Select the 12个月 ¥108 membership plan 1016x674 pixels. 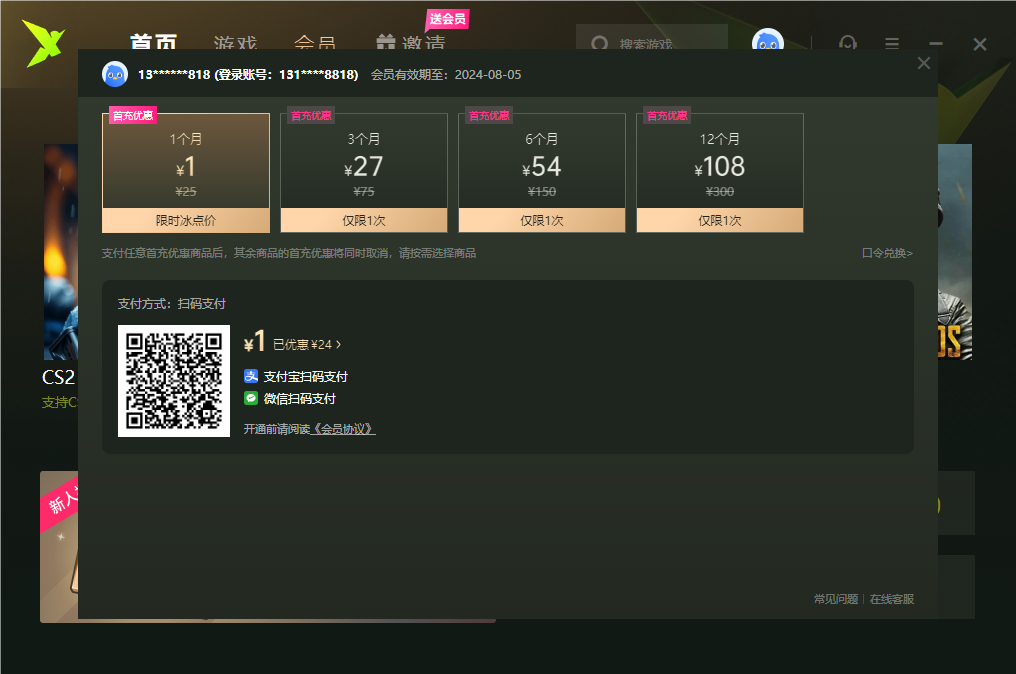tap(720, 172)
